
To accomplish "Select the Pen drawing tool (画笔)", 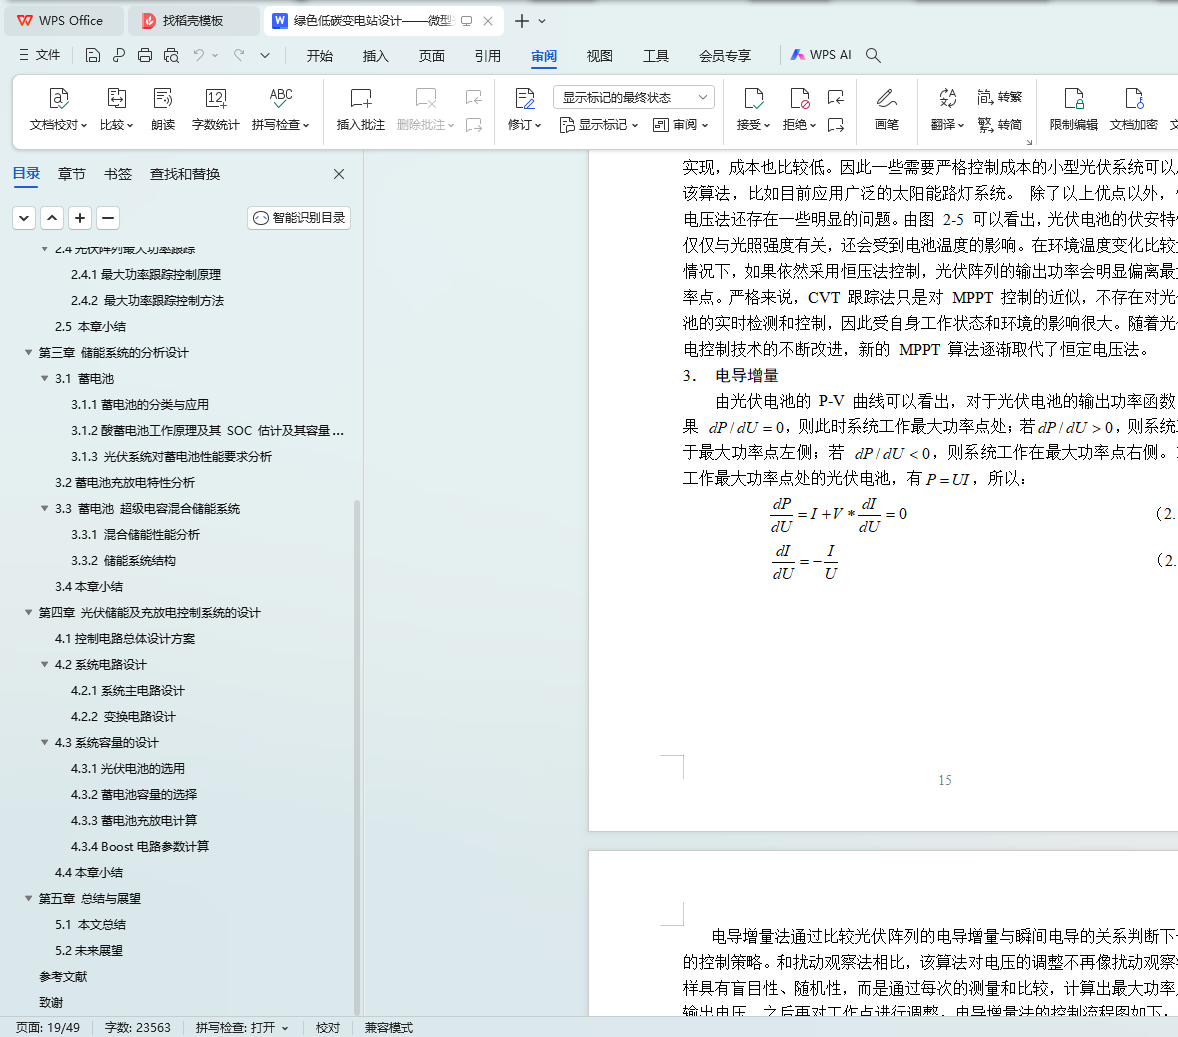I will pyautogui.click(x=887, y=109).
